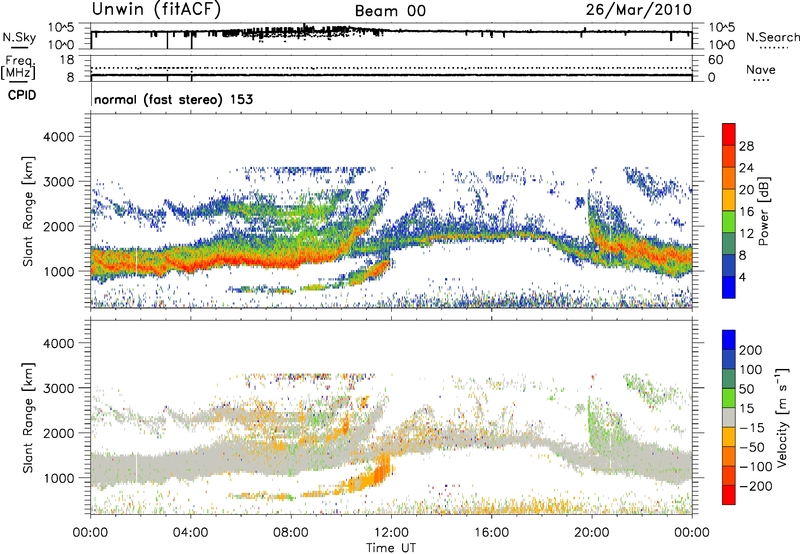Click the "3000" tick on the velocity plot
Screen dimensions: 800x554
click(58, 388)
